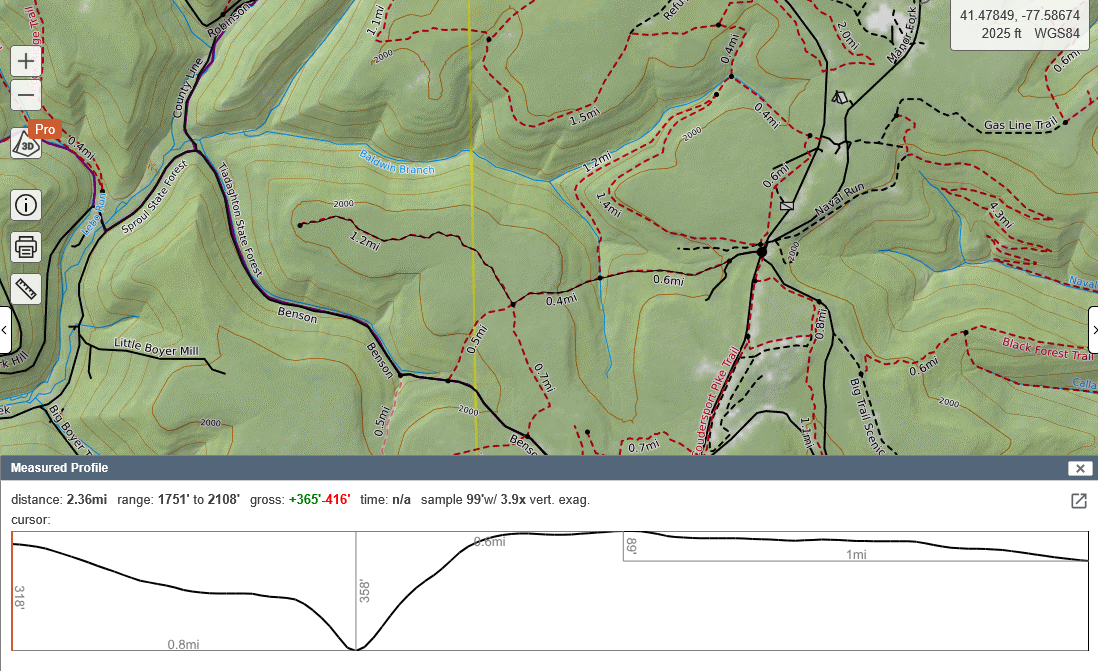Click the Big Trail Scenic label
This screenshot has height=671, width=1098.
[x=866, y=415]
